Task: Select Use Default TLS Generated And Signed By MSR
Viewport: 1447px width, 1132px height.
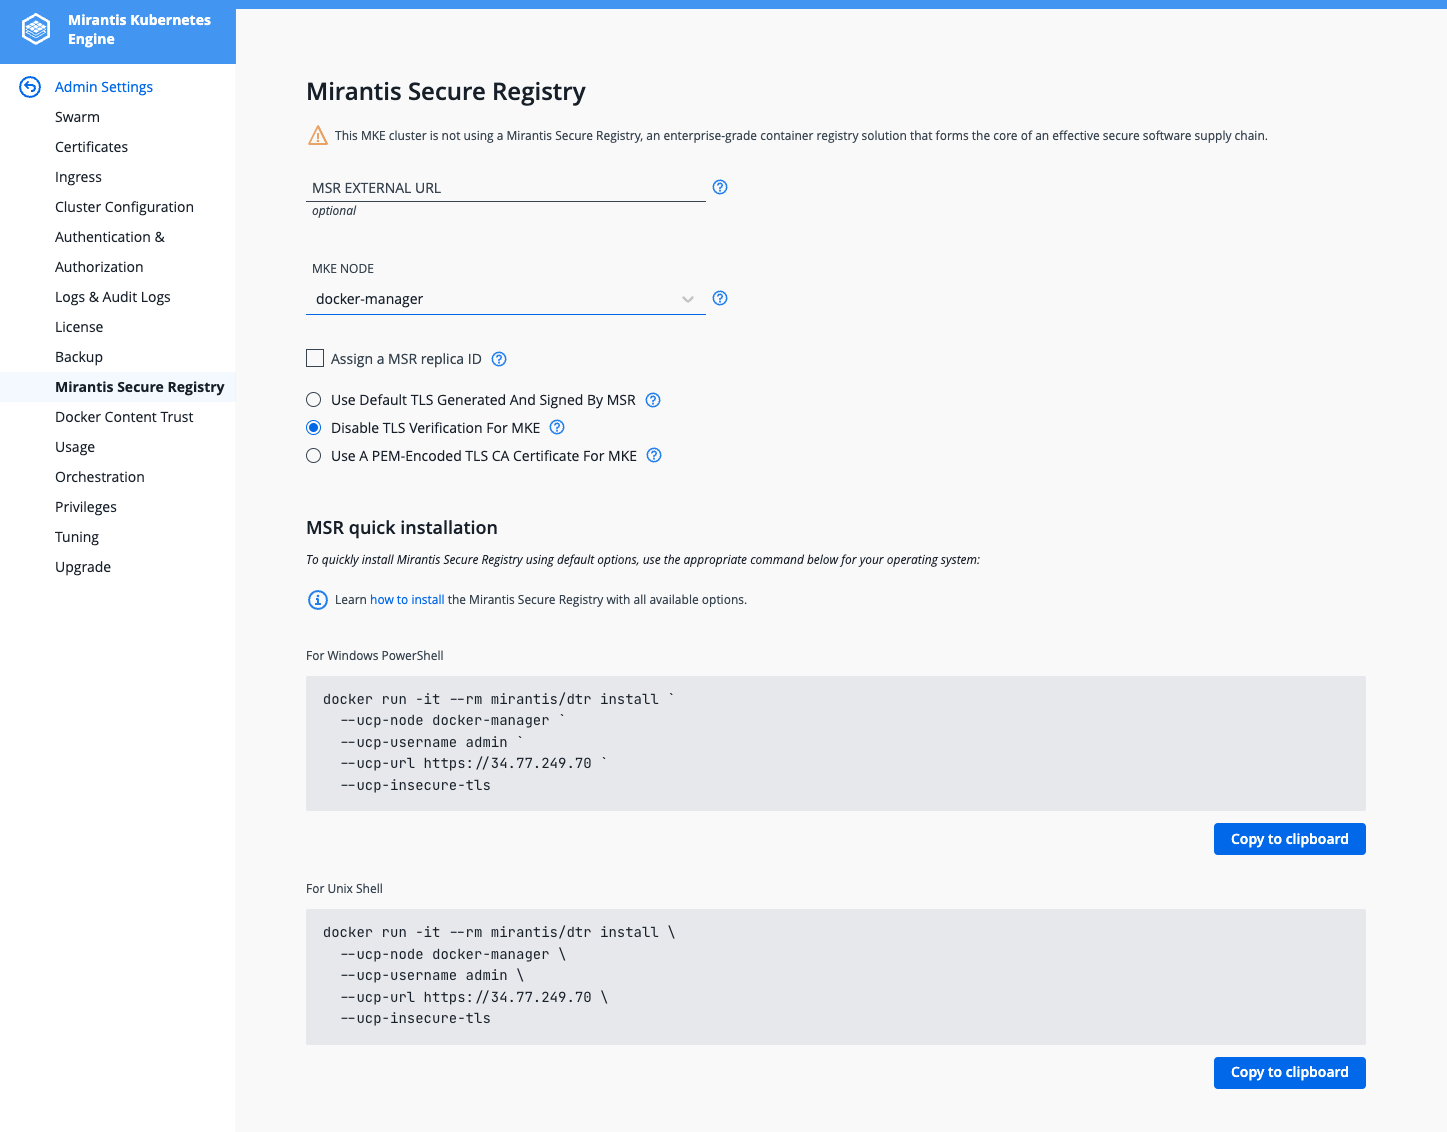Action: (314, 400)
